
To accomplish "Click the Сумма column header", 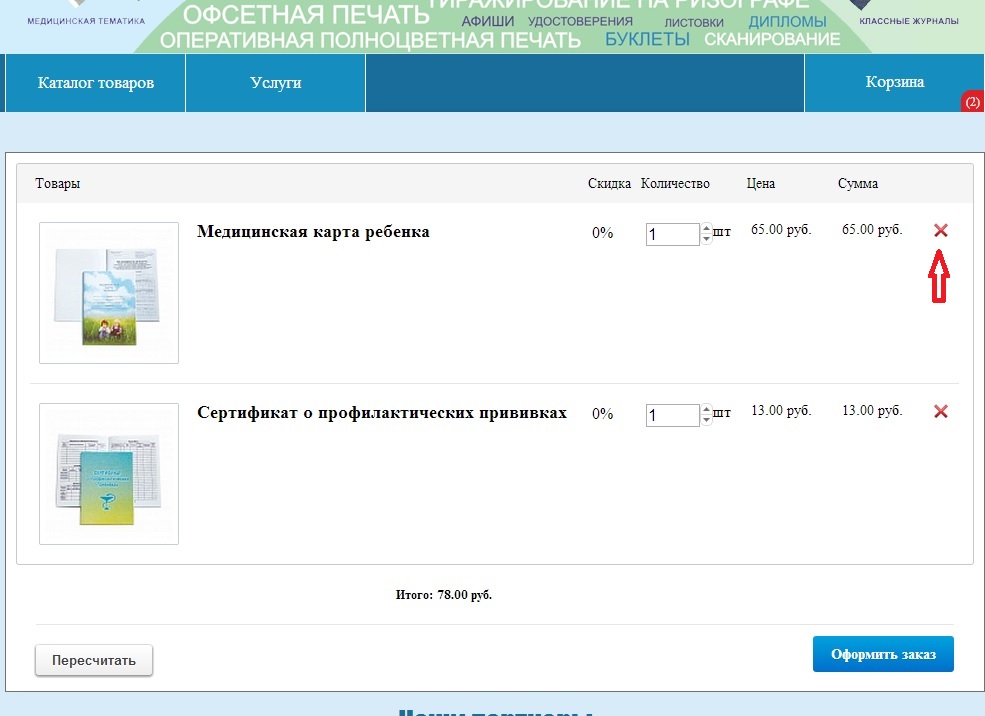I will tap(857, 183).
